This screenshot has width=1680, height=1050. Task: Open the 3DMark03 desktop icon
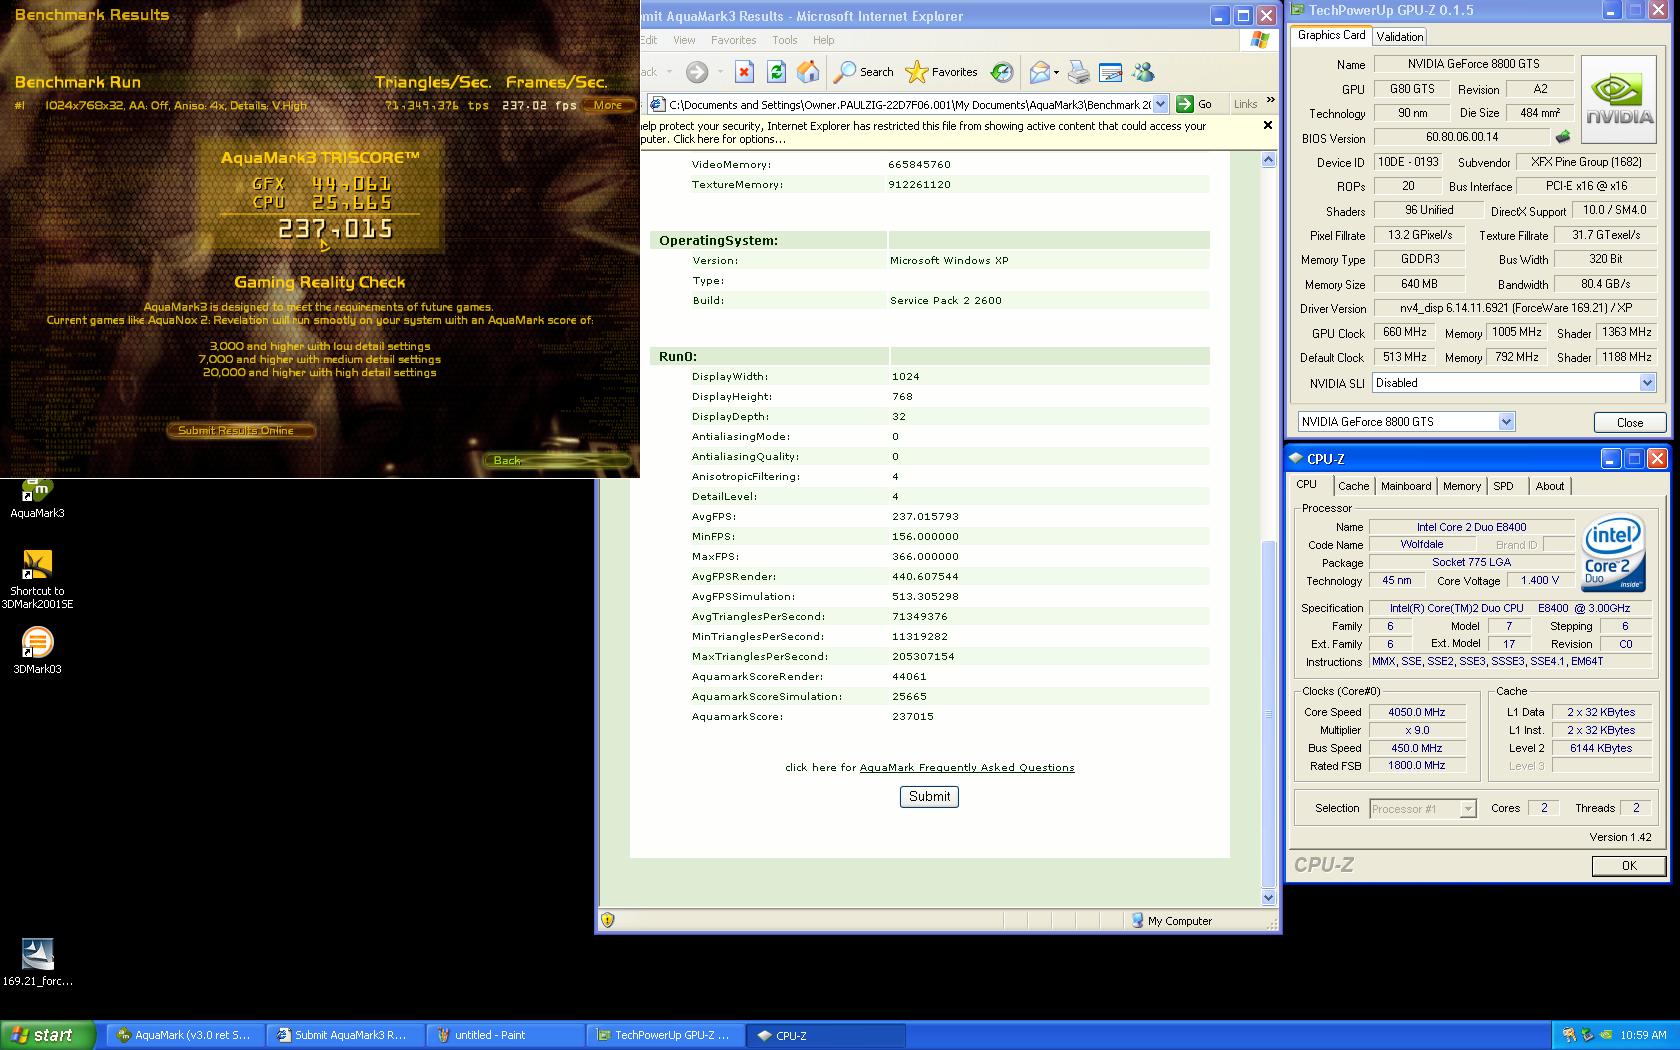coord(37,650)
